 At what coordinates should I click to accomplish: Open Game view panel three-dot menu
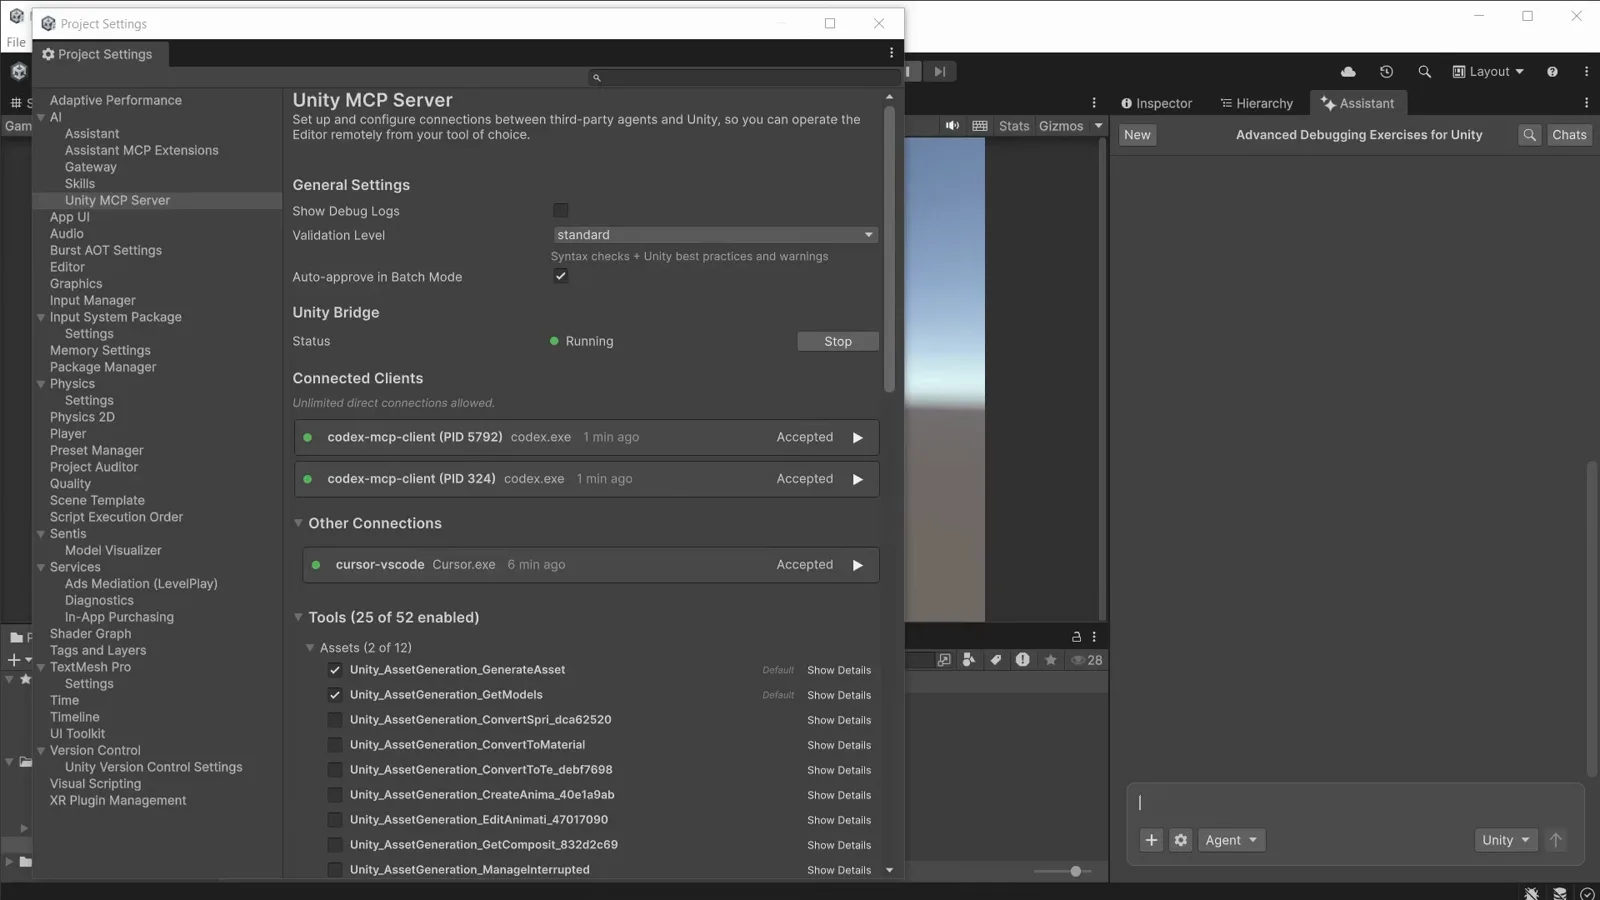point(1094,103)
